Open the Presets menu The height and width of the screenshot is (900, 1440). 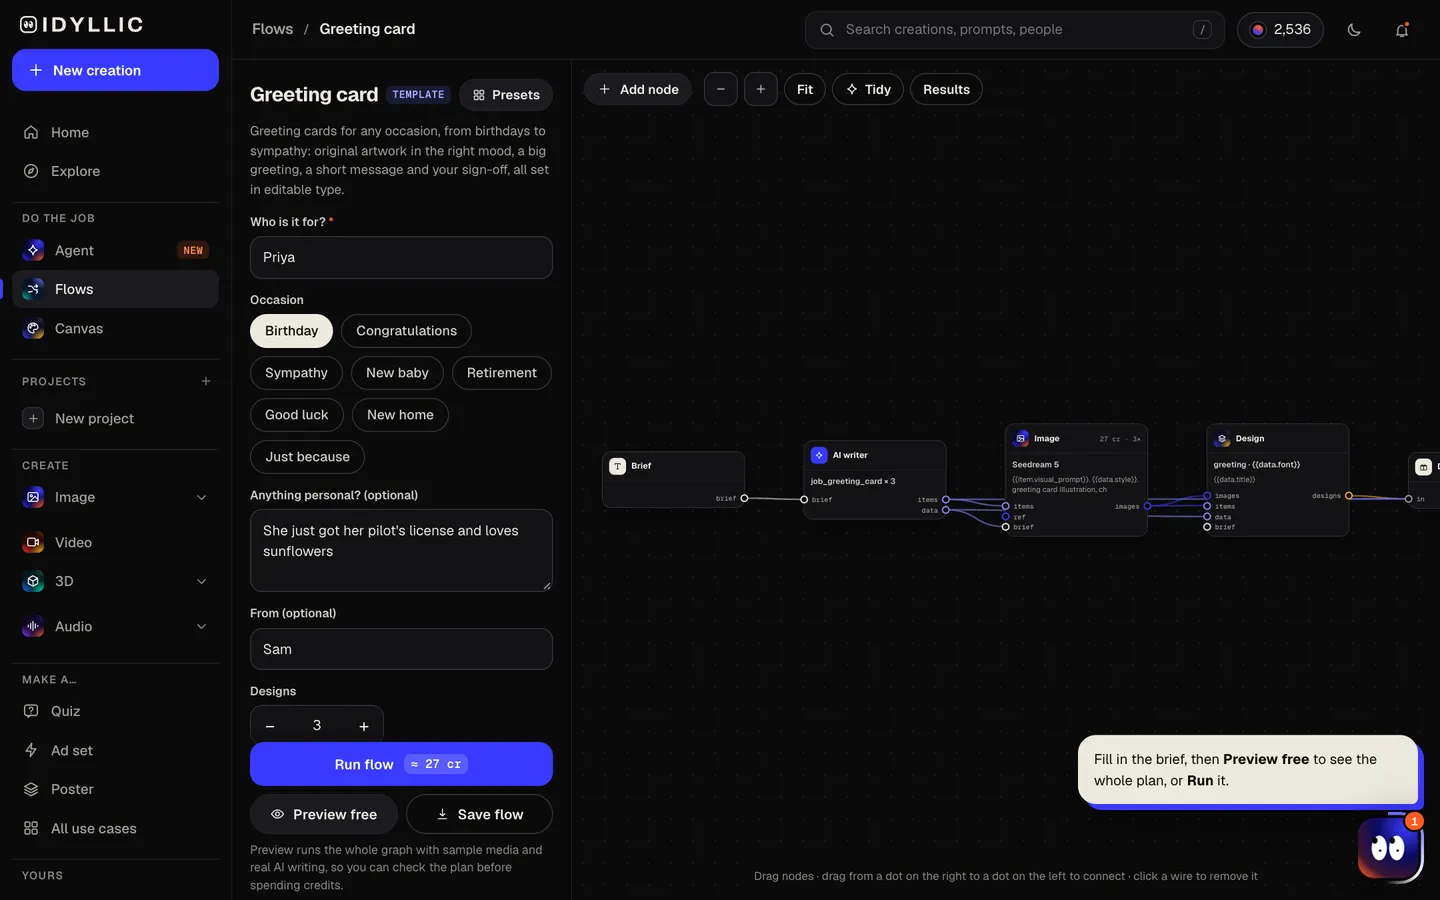tap(506, 95)
